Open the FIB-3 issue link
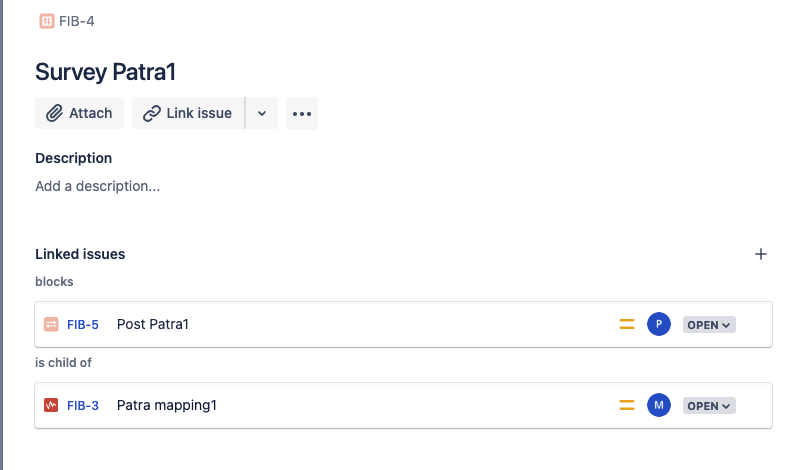 click(x=83, y=406)
